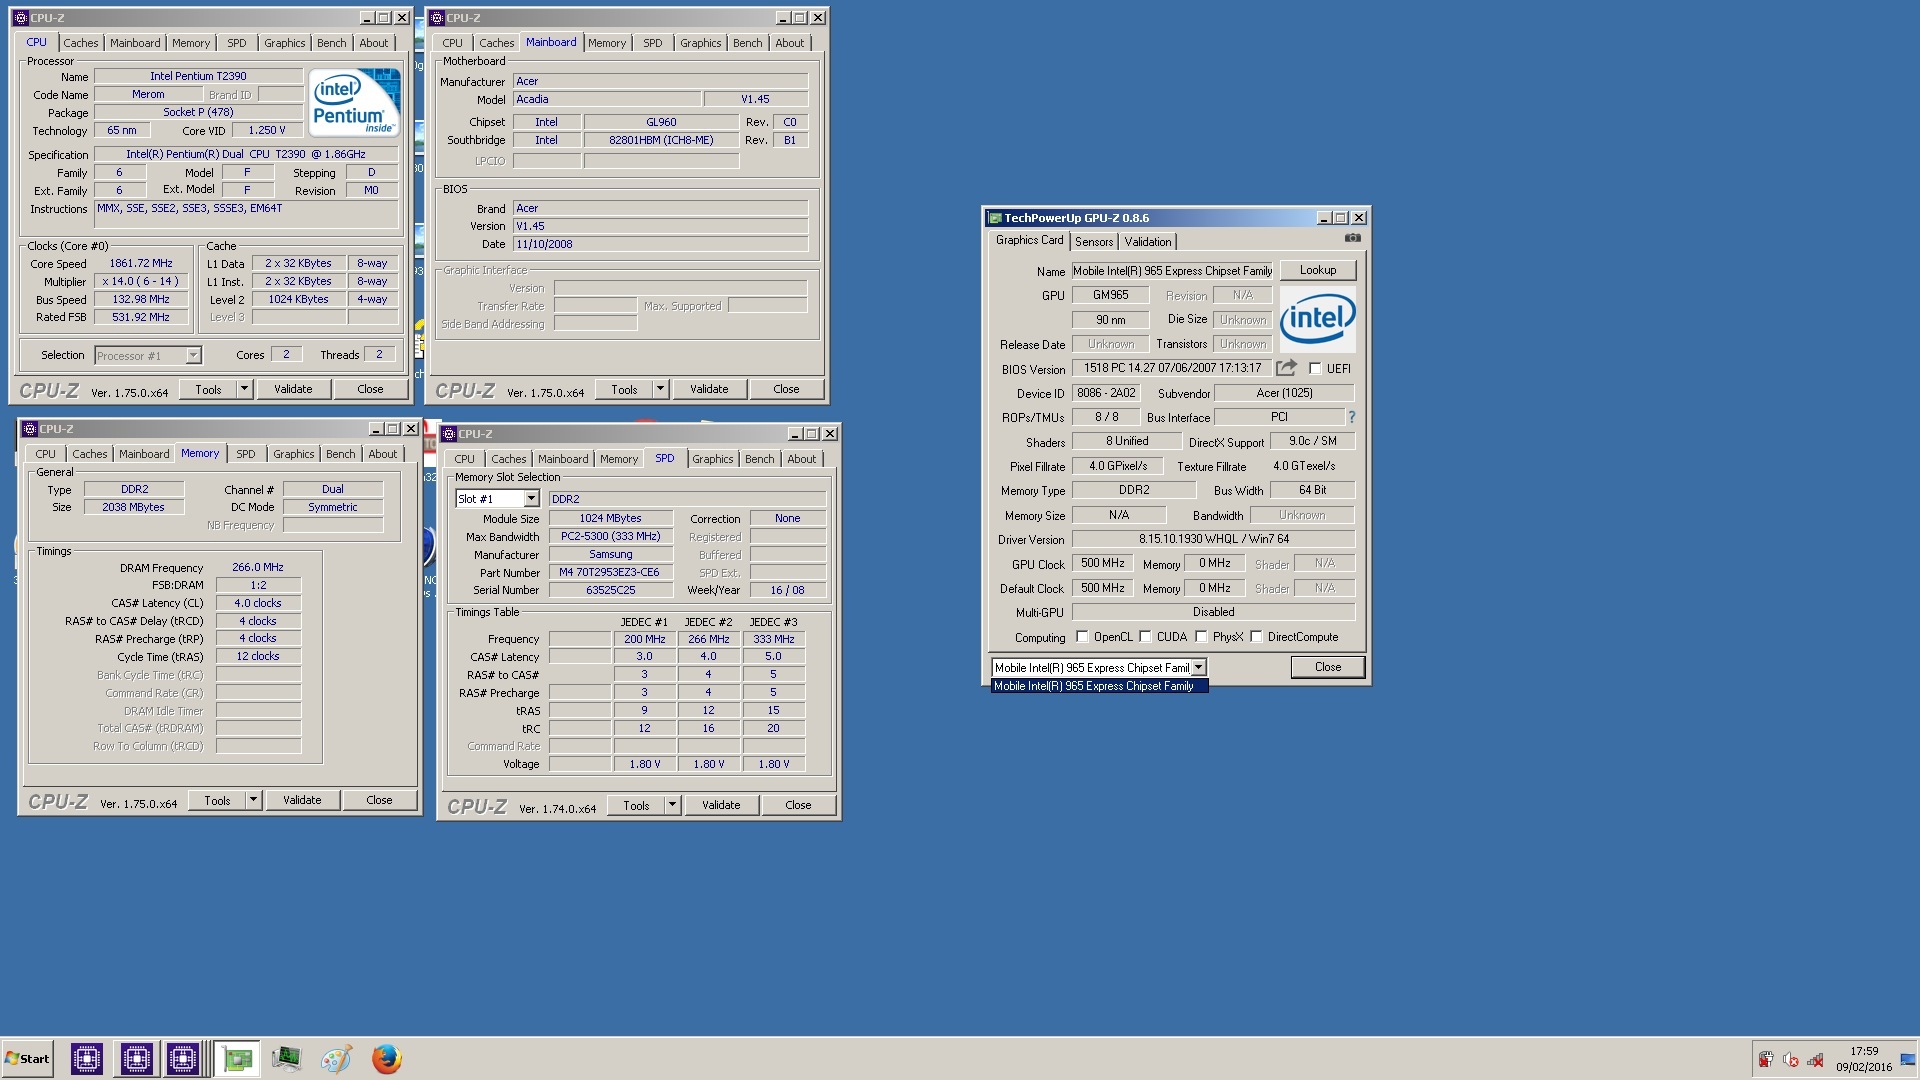Click the GPU Name field in GPU-Z
Viewport: 1920px width, 1080px height.
(x=1172, y=271)
